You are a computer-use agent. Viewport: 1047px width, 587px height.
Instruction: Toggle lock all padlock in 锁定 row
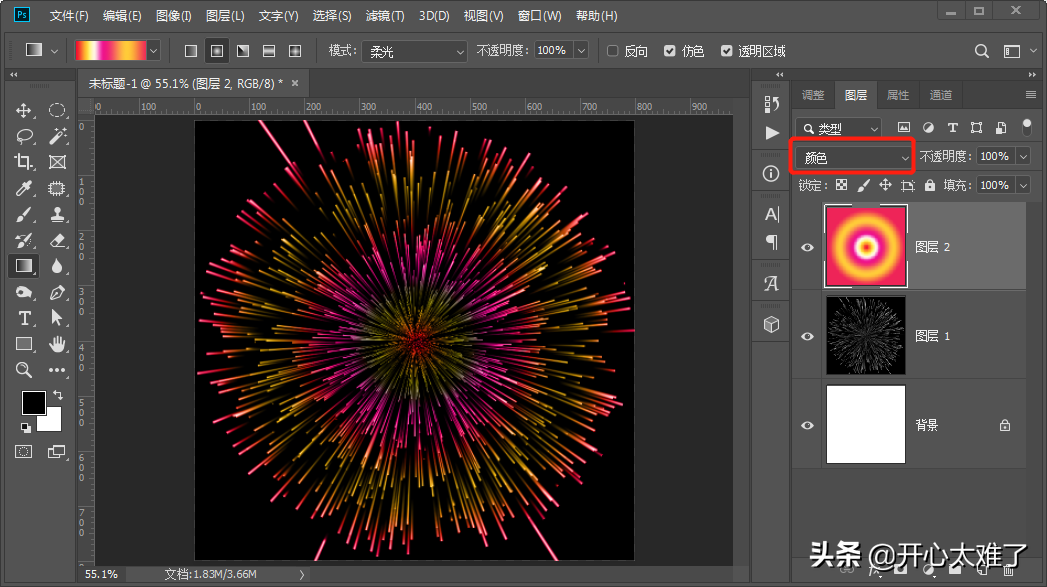click(930, 185)
